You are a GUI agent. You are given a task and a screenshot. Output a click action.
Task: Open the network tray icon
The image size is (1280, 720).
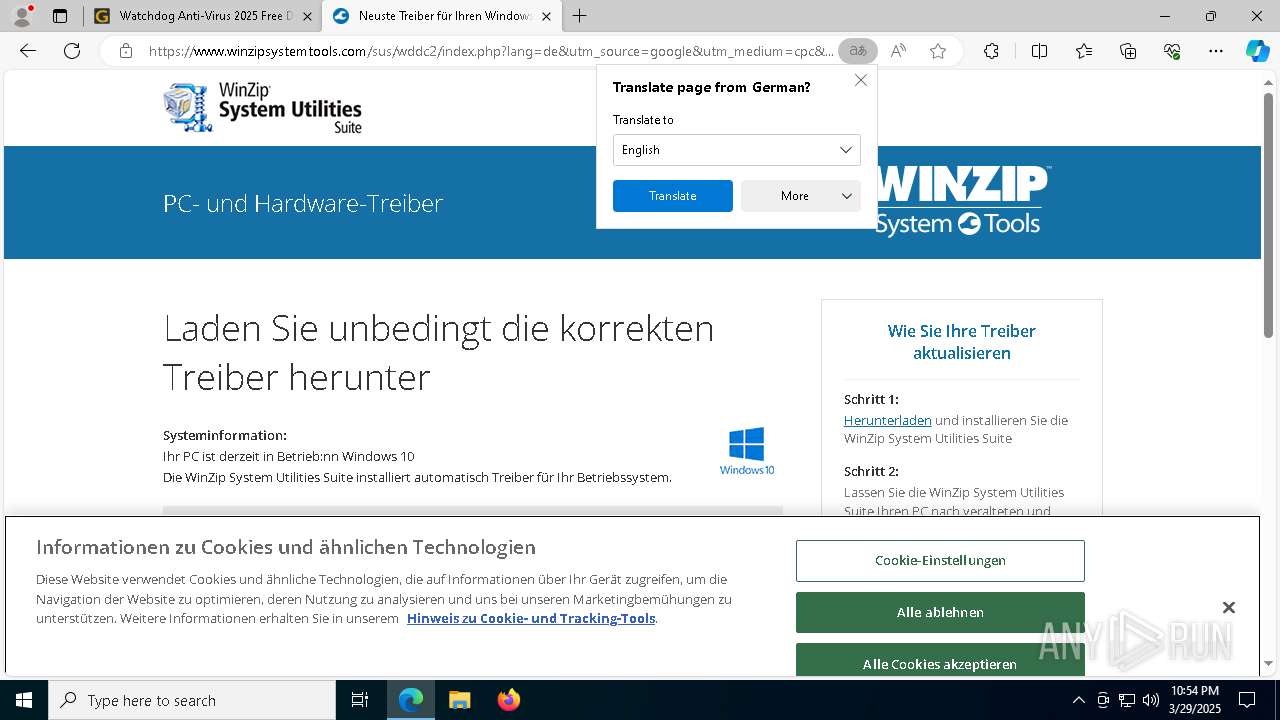point(1127,700)
